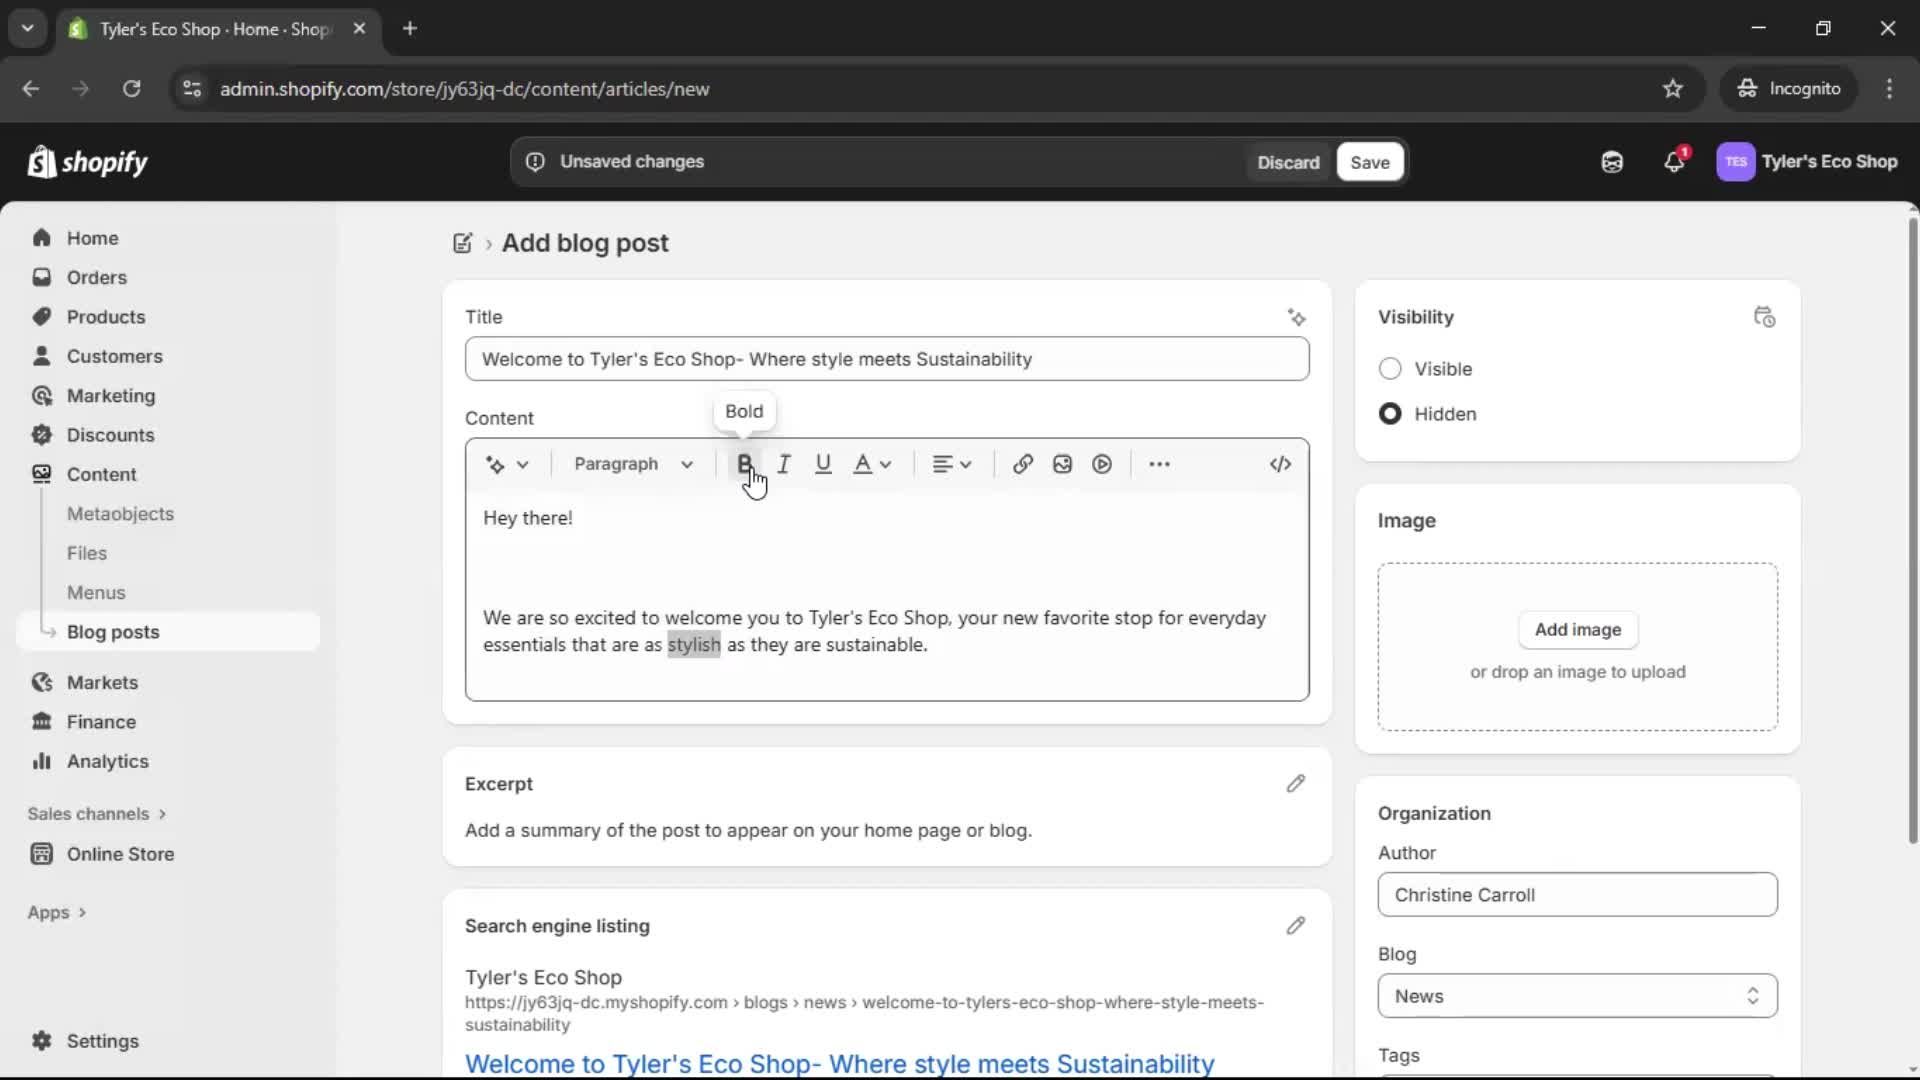Toggle bold formatting in content editor
Image resolution: width=1920 pixels, height=1080 pixels.
[x=744, y=463]
